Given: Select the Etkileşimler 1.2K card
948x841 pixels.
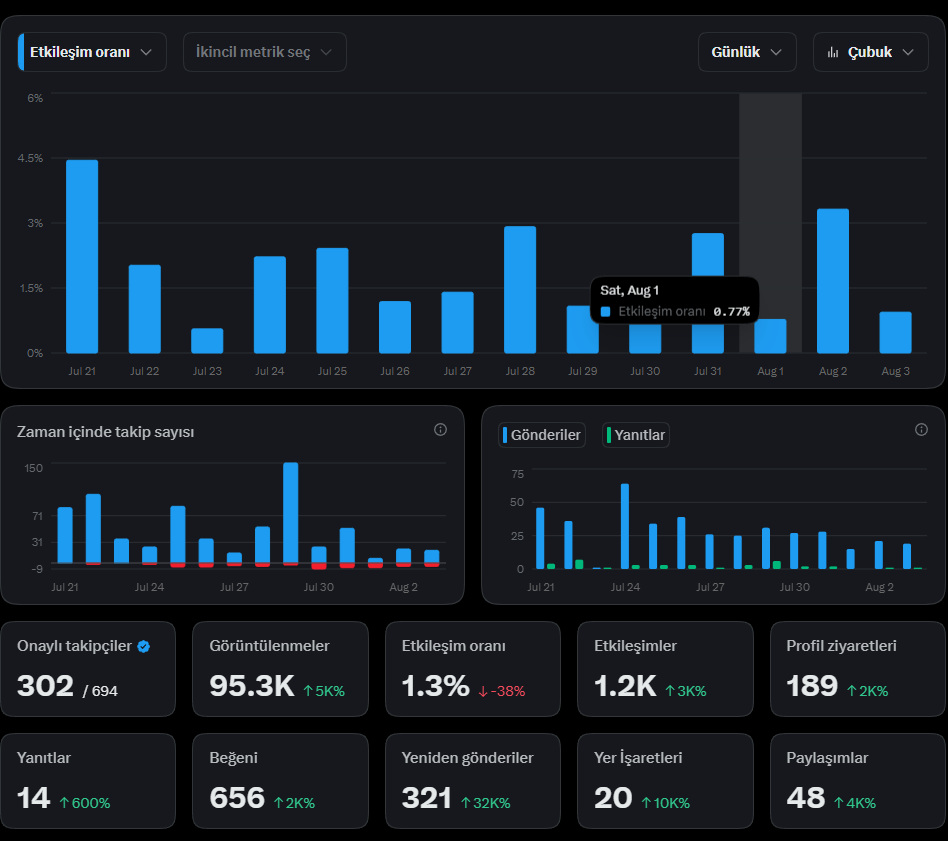Looking at the screenshot, I should pos(665,669).
